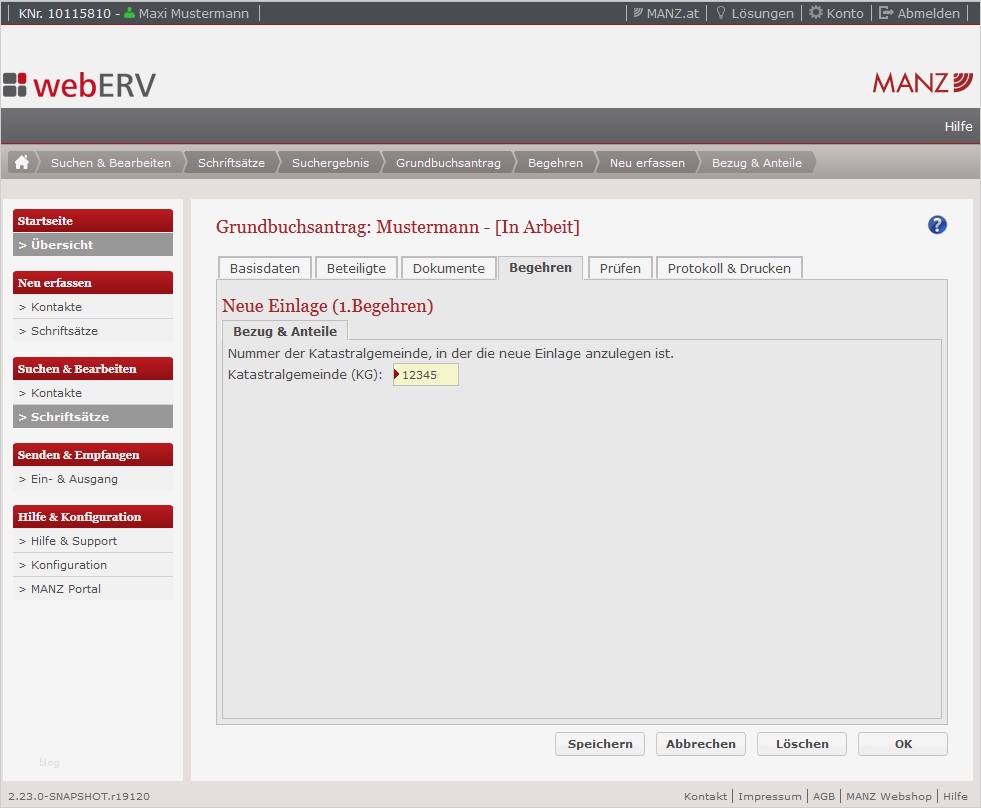Open MANZ Portal in sidebar

(93, 588)
